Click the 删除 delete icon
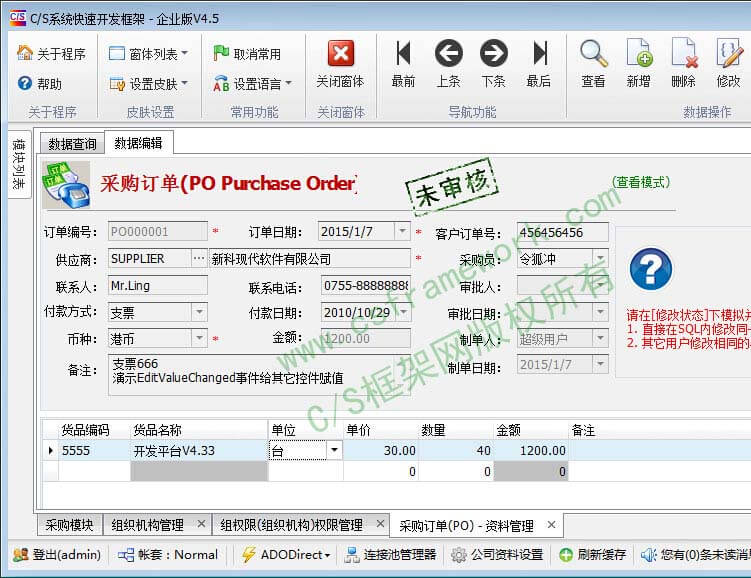This screenshot has width=751, height=578. pyautogui.click(x=683, y=54)
